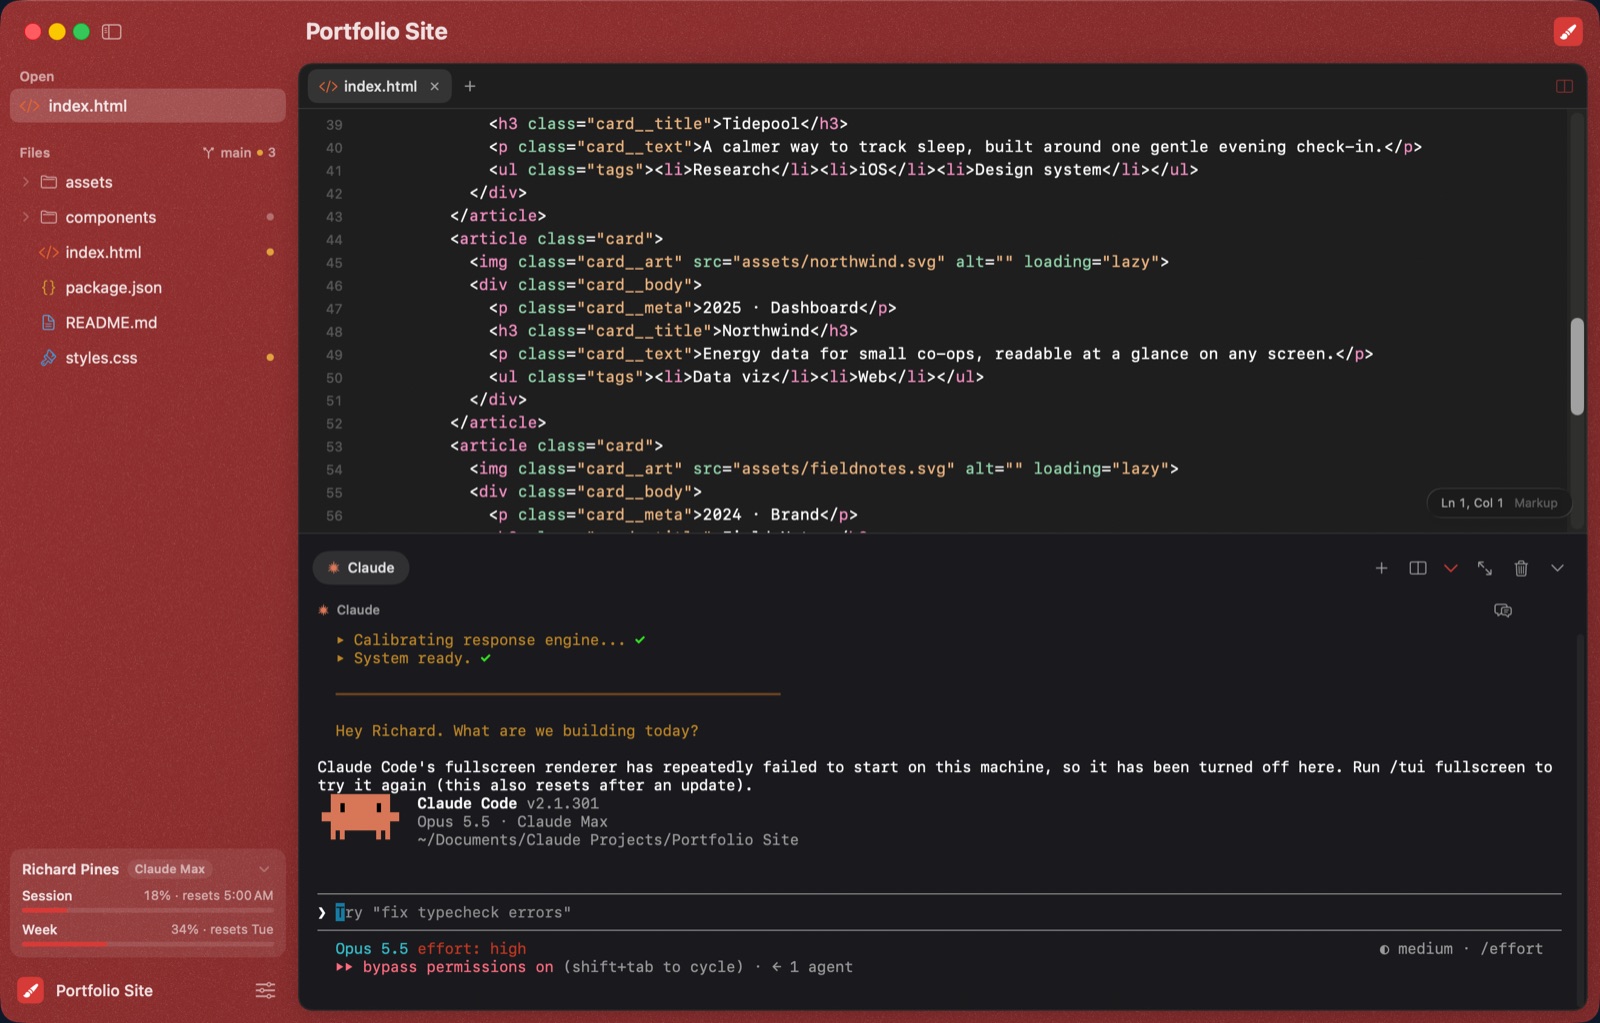The image size is (1600, 1023).
Task: Open project settings sliders icon
Action: [x=265, y=990]
